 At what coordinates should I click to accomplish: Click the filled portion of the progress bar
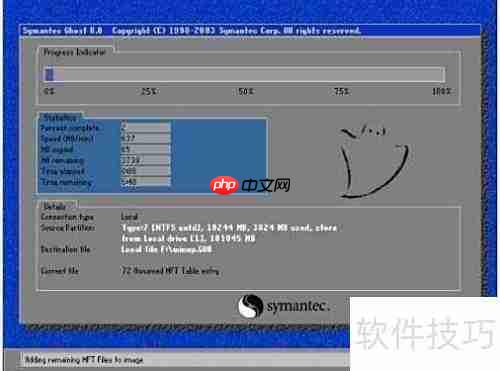(x=49, y=74)
